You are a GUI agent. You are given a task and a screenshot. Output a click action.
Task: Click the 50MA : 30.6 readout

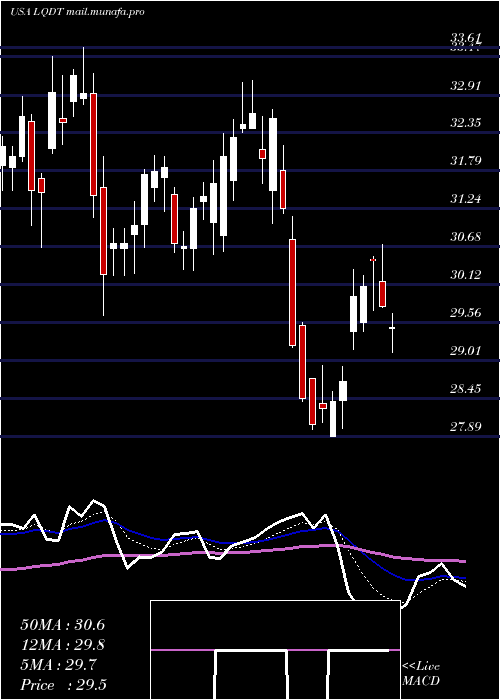[x=62, y=625]
